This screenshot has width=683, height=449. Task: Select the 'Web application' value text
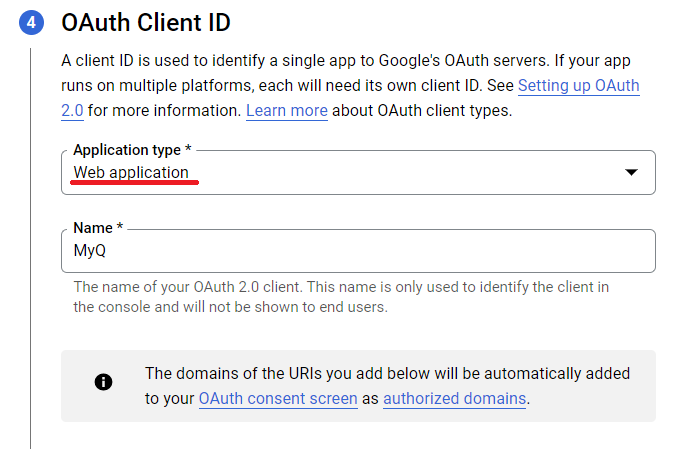pos(131,172)
